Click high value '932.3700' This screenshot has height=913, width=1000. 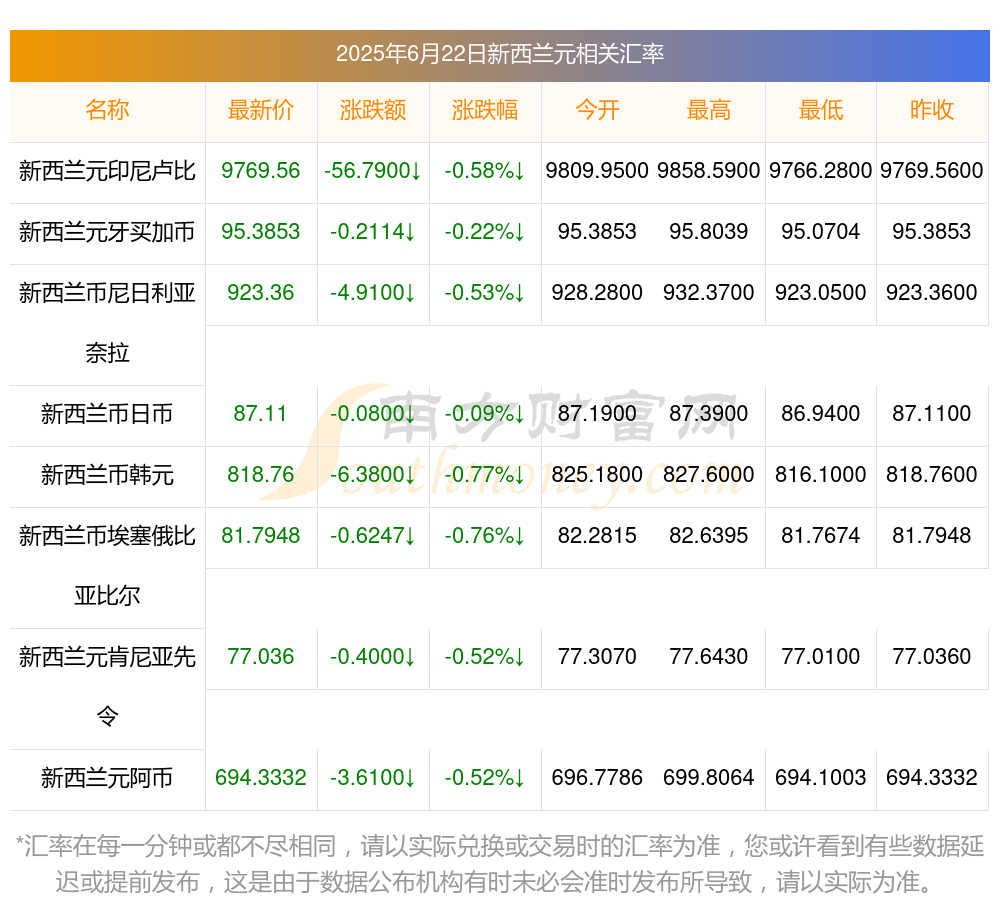pyautogui.click(x=709, y=293)
